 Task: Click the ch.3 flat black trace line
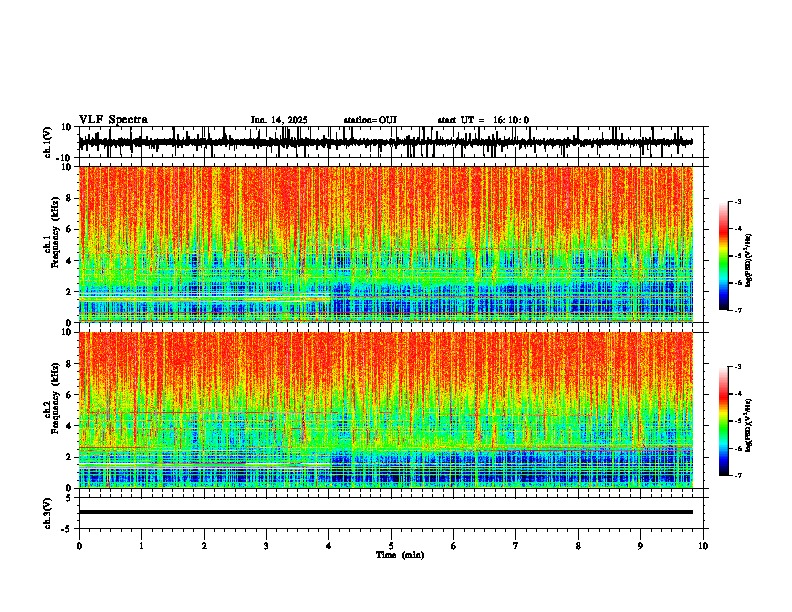tap(385, 512)
